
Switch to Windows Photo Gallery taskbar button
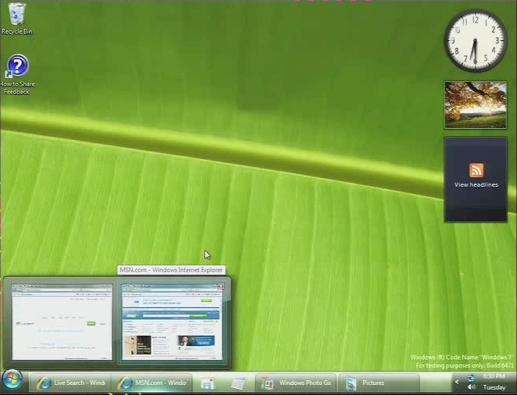tap(296, 383)
